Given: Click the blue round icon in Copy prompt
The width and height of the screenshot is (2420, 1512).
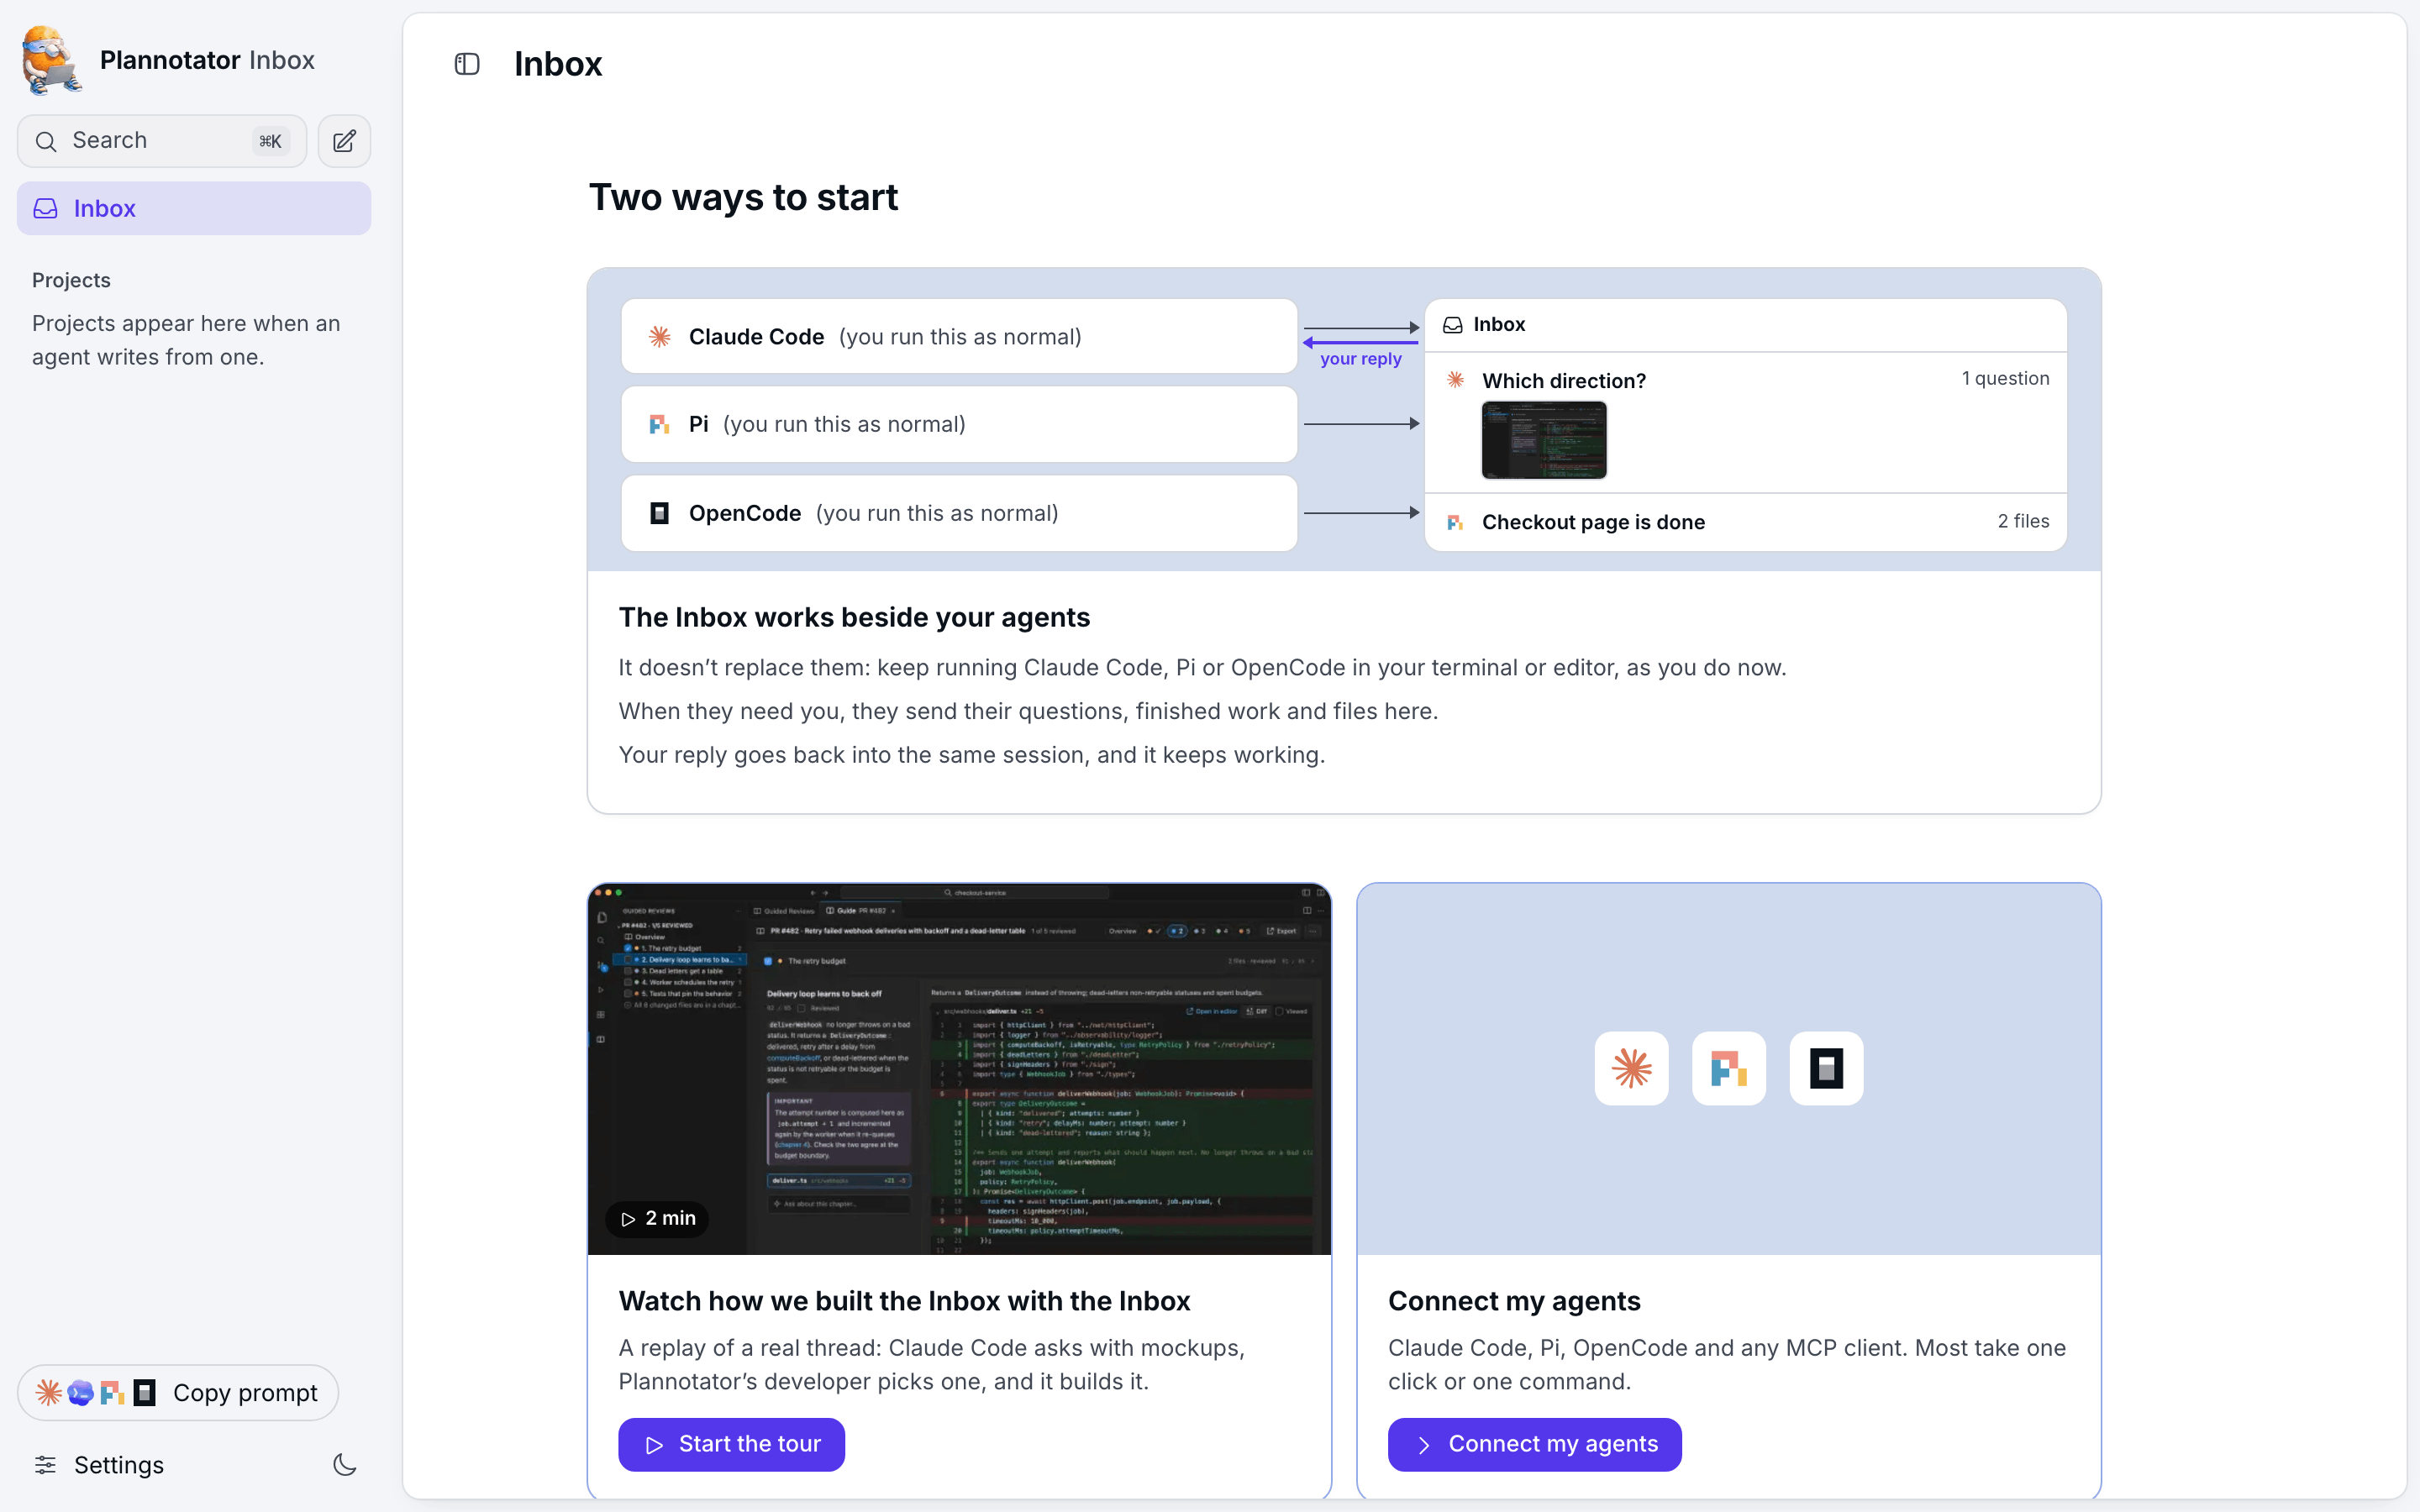Looking at the screenshot, I should pyautogui.click(x=80, y=1392).
